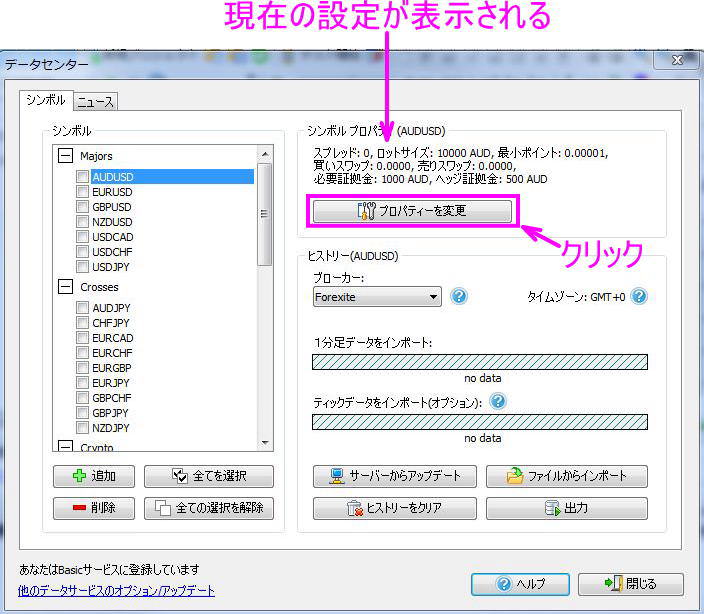Click the export icon on 出力
This screenshot has width=704, height=614.
point(552,508)
